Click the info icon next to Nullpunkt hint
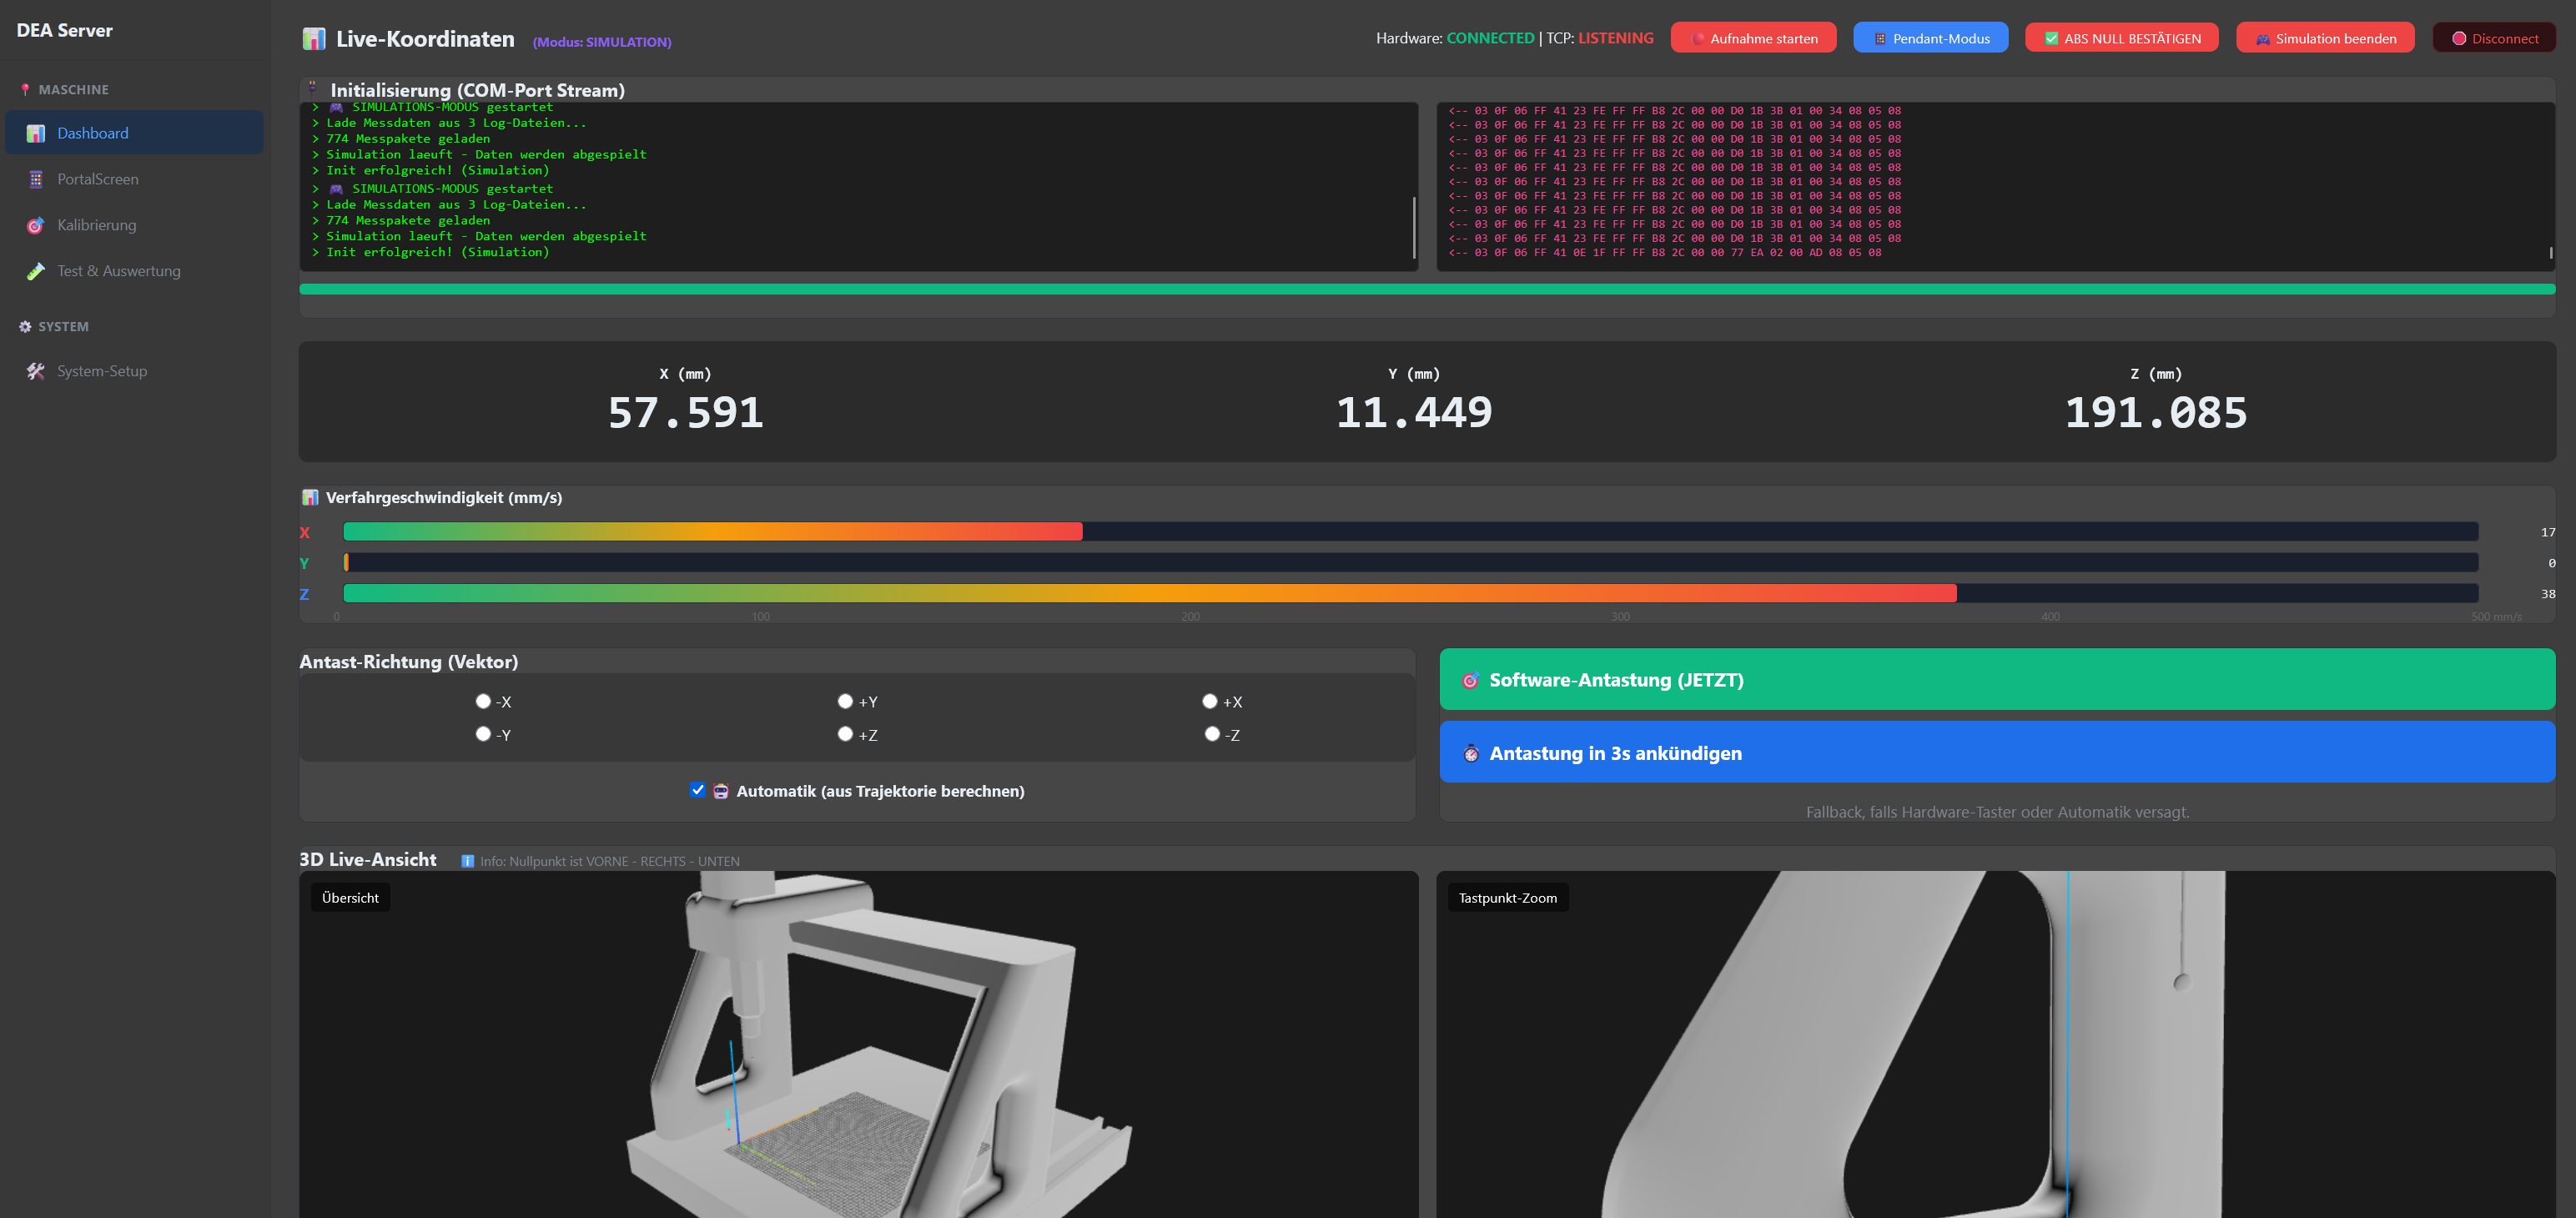This screenshot has height=1218, width=2576. (467, 861)
